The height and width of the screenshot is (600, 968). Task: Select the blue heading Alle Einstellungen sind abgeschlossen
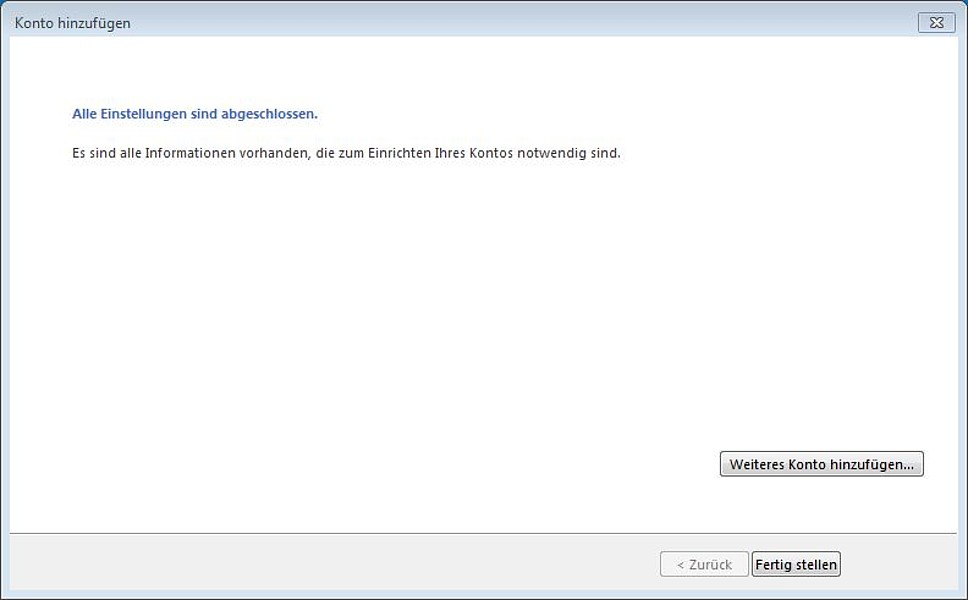coord(195,114)
